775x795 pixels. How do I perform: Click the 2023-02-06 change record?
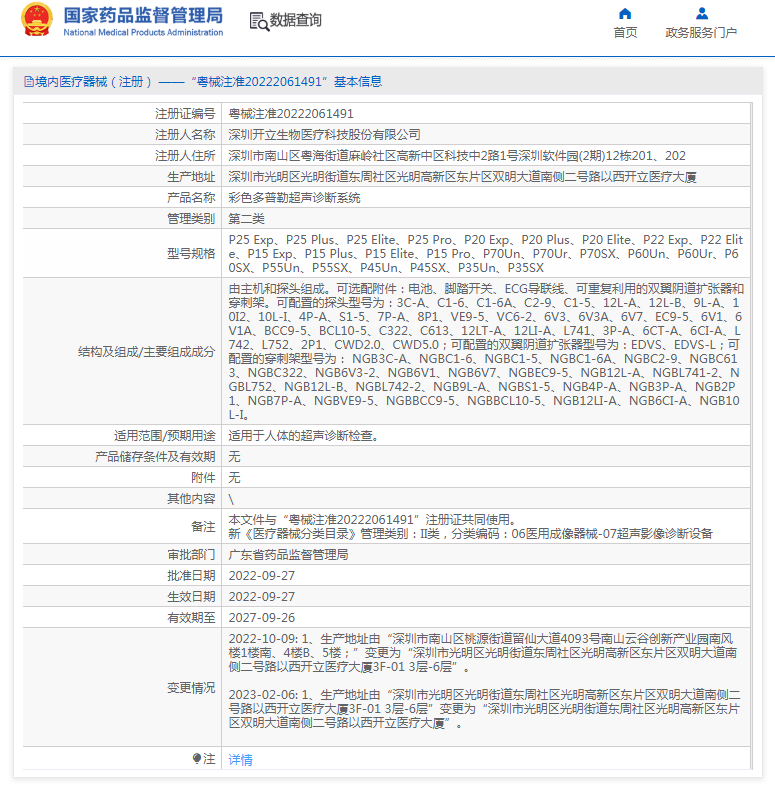pyautogui.click(x=485, y=709)
